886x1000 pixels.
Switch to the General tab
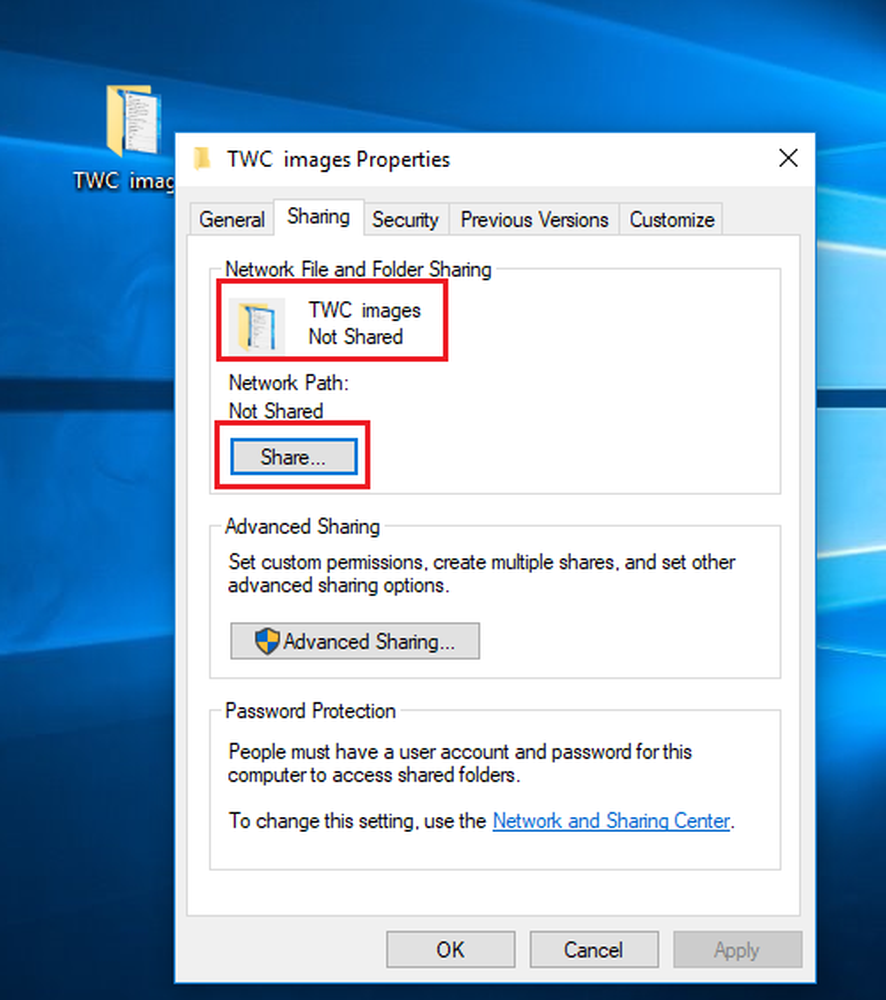click(x=232, y=220)
